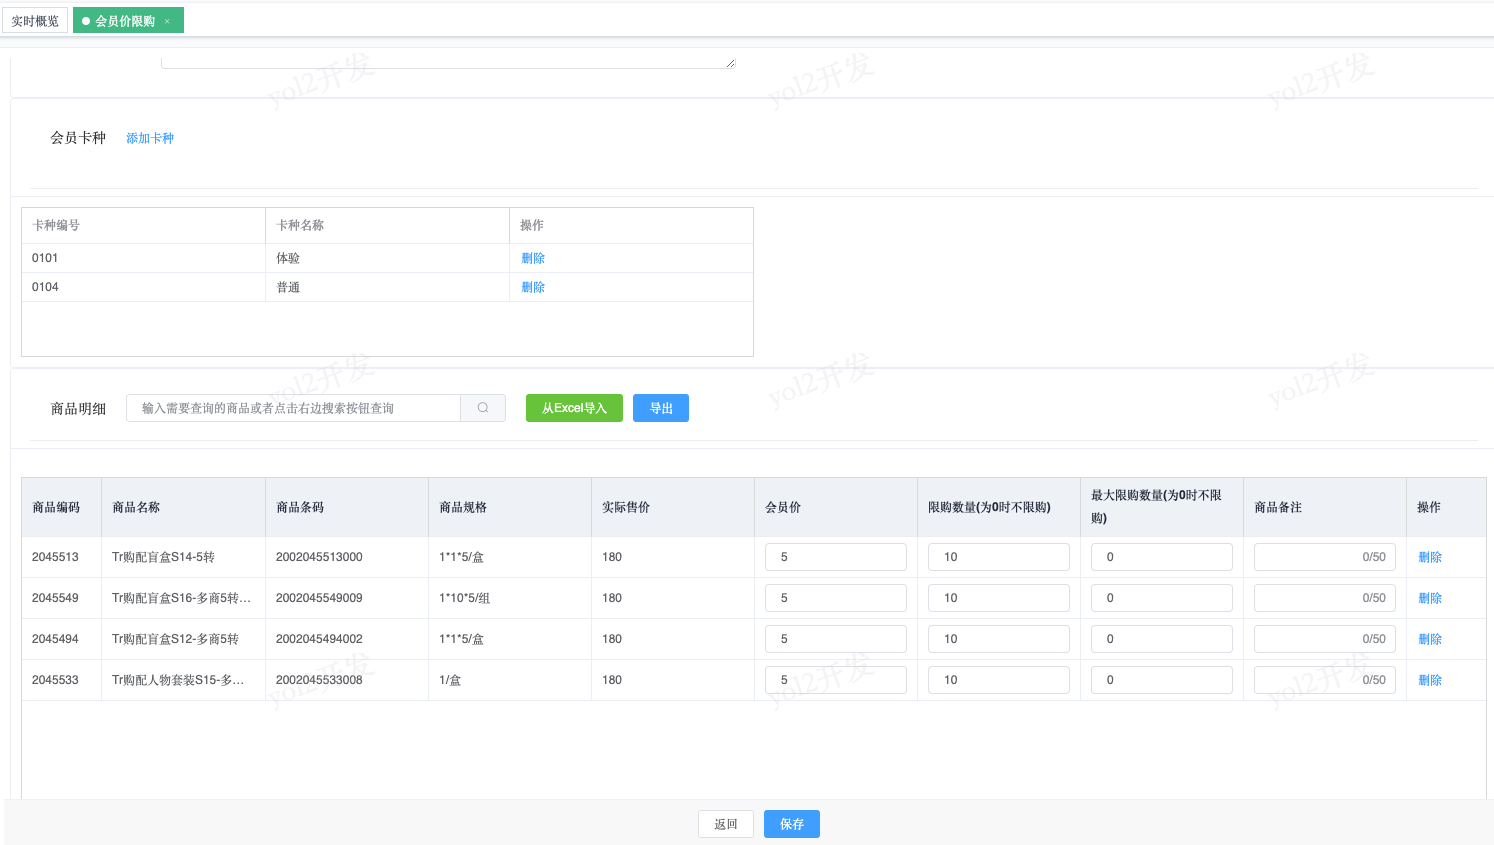Click the 从Excel导入 button
1494x845 pixels.
(x=574, y=408)
